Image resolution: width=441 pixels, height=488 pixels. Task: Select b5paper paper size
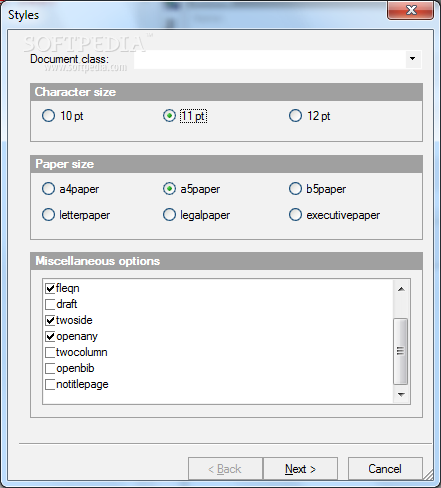(295, 189)
